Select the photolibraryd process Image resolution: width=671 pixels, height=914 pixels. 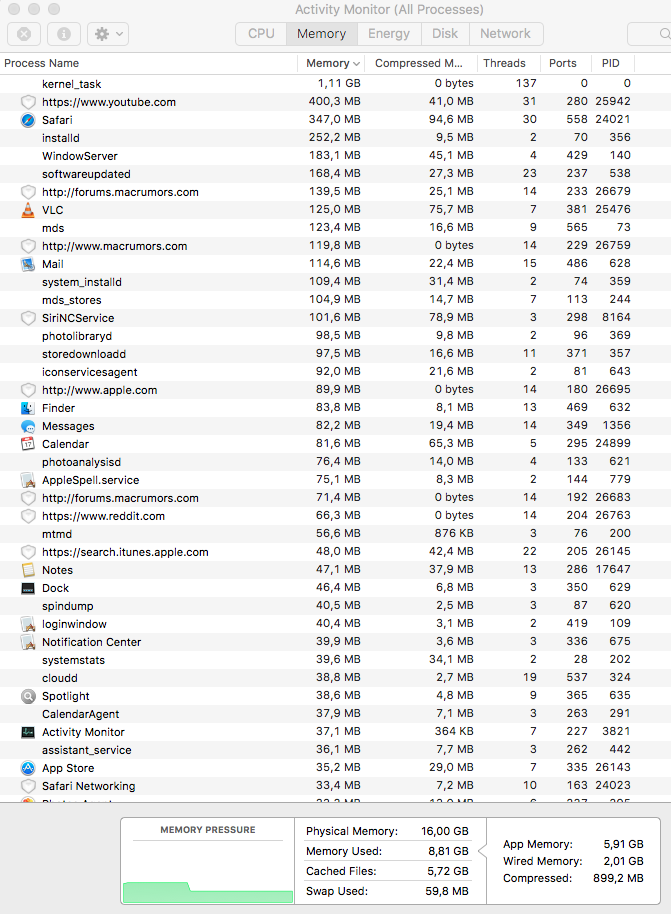335,336
